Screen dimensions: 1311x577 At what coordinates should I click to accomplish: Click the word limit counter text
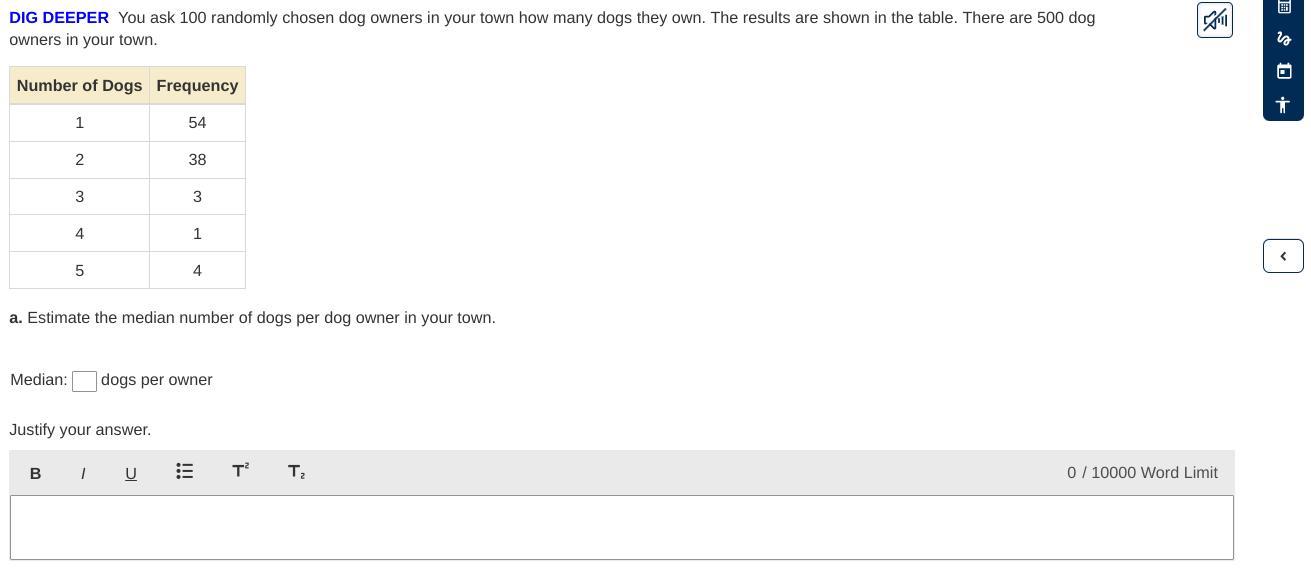point(1142,473)
